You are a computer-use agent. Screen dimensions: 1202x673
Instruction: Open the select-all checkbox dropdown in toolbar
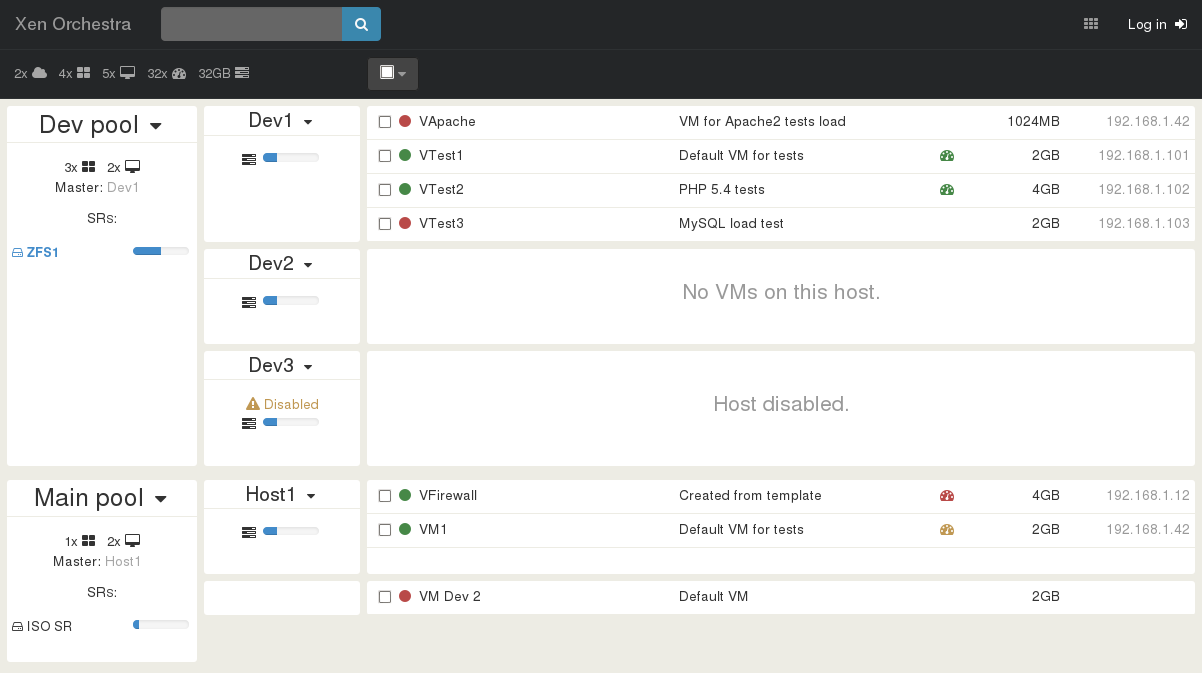[393, 74]
